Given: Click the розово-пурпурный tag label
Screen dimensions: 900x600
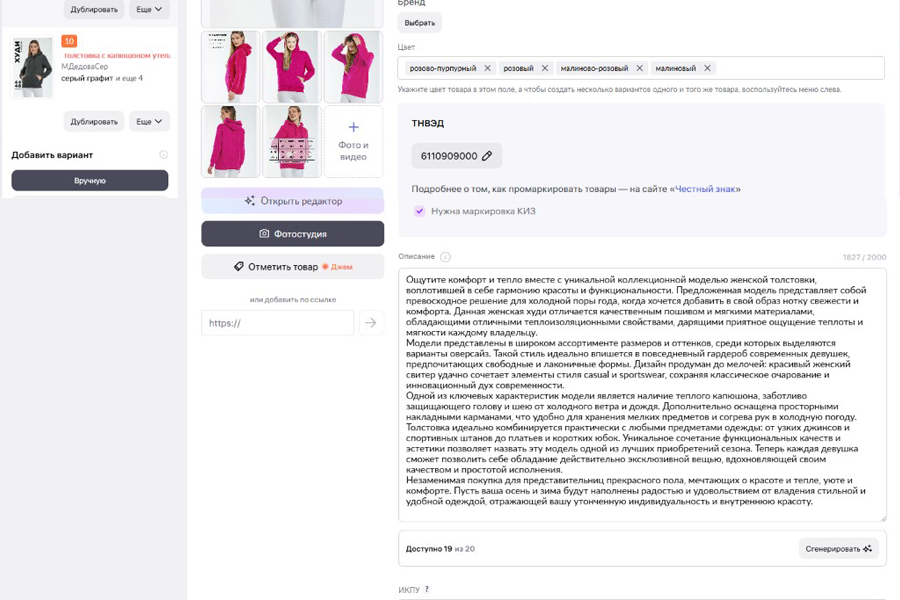Looking at the screenshot, I should [443, 68].
